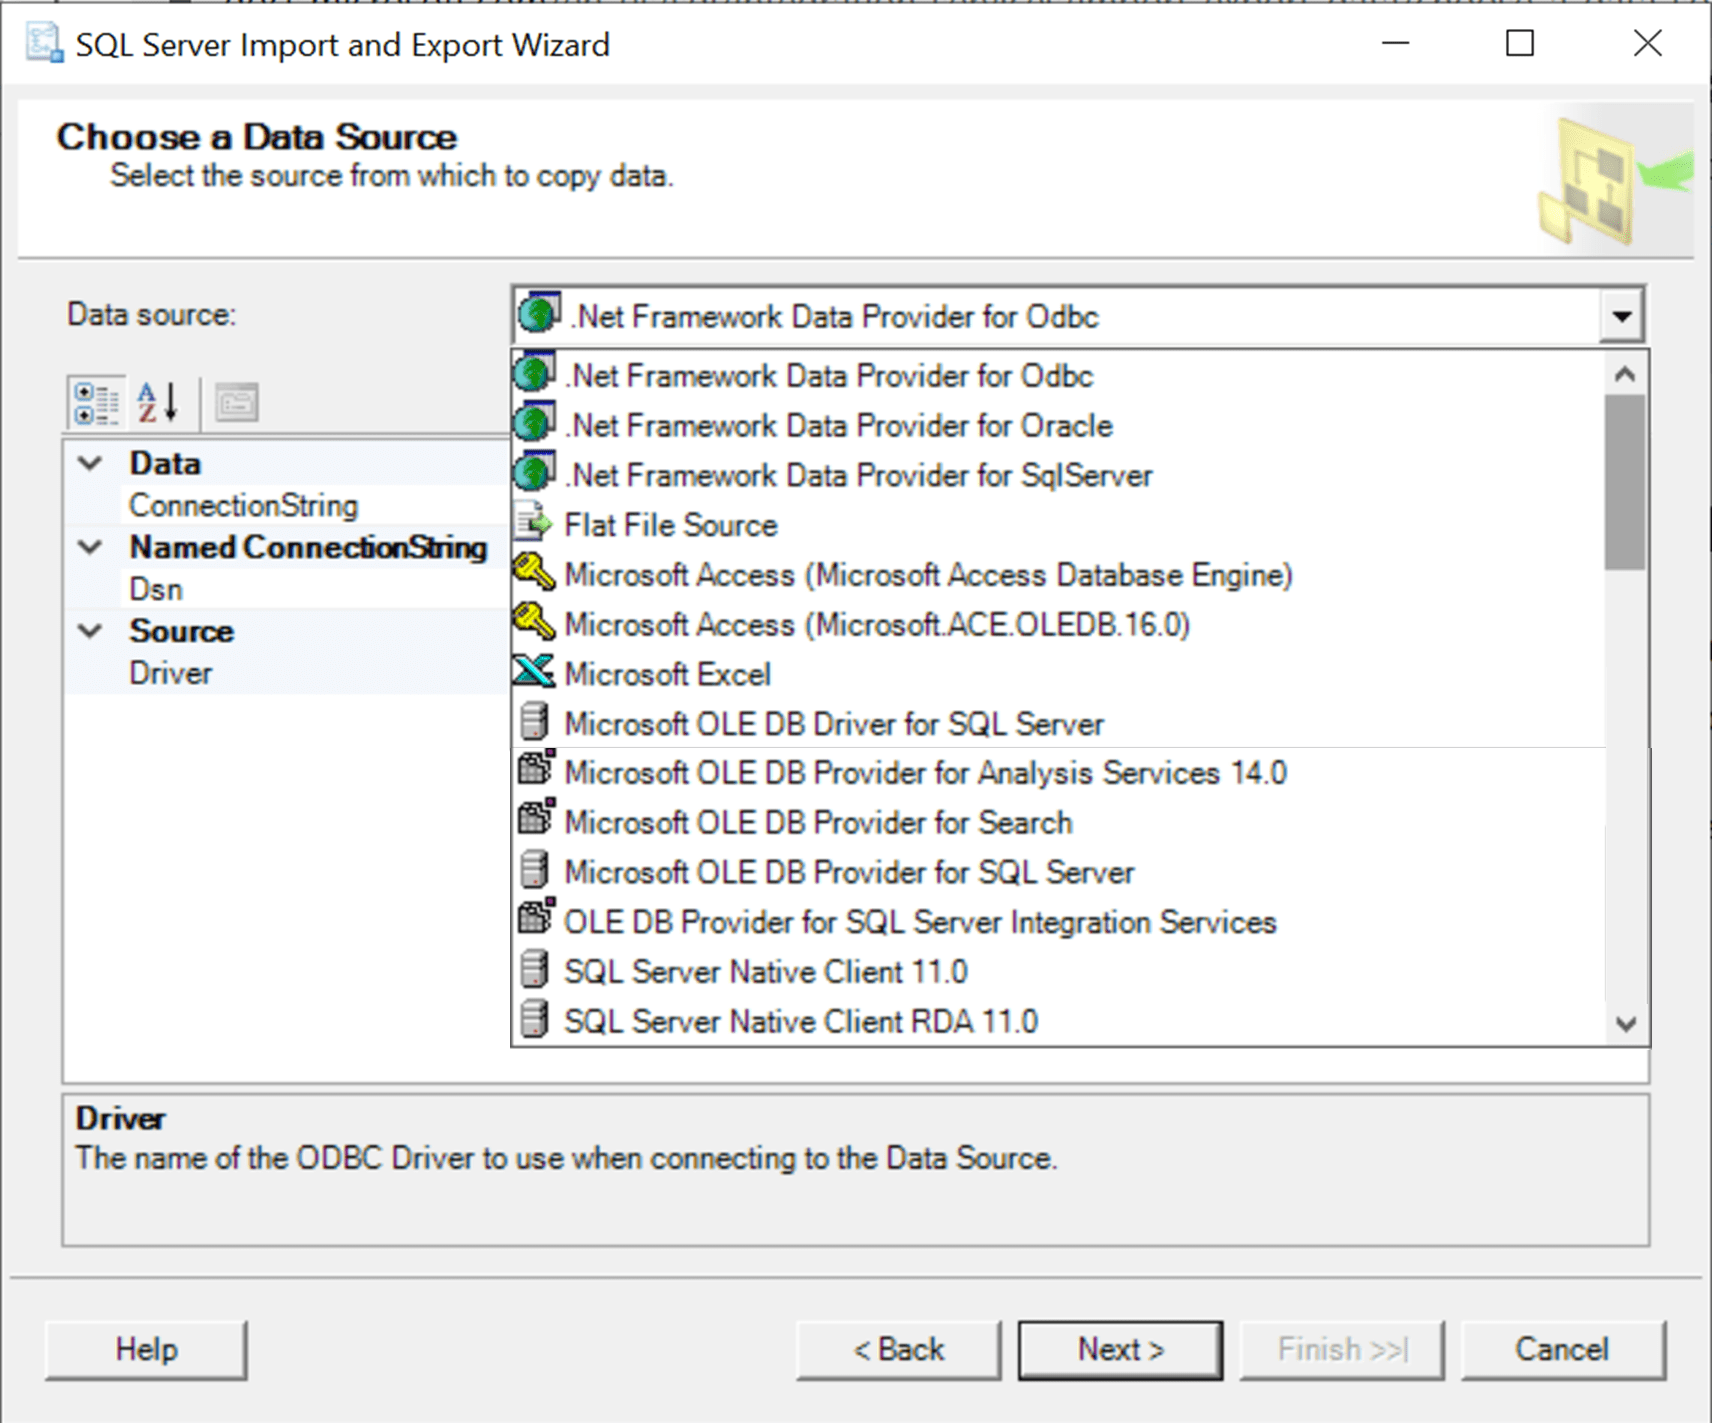Screen dimensions: 1712x1423
Task: Click the Next button
Action: (x=1119, y=1349)
